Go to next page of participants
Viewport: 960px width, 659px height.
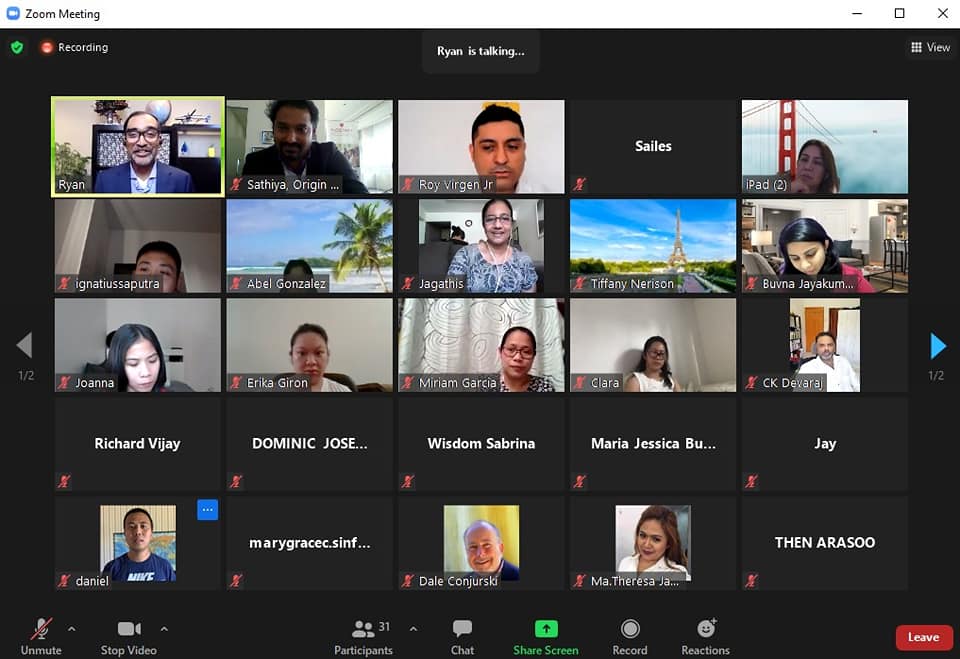pyautogui.click(x=937, y=346)
